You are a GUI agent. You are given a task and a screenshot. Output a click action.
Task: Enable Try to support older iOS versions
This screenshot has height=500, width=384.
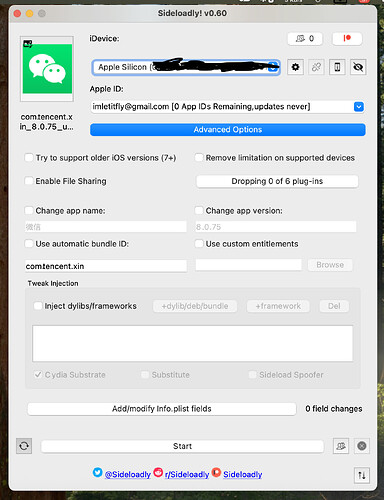[29, 157]
